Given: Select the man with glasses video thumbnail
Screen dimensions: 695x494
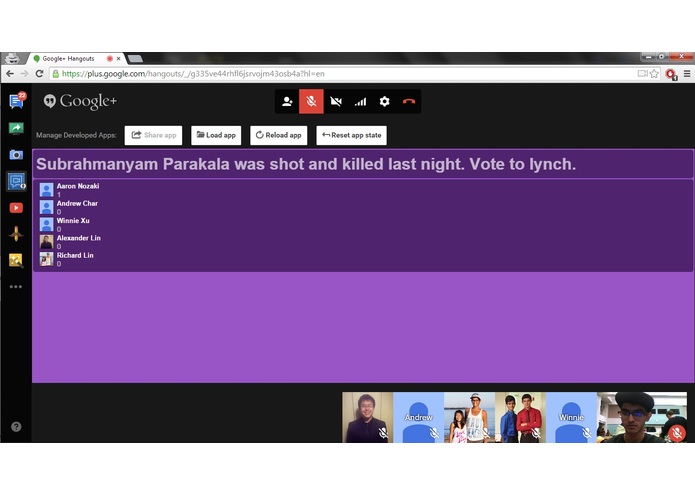Looking at the screenshot, I should 642,417.
